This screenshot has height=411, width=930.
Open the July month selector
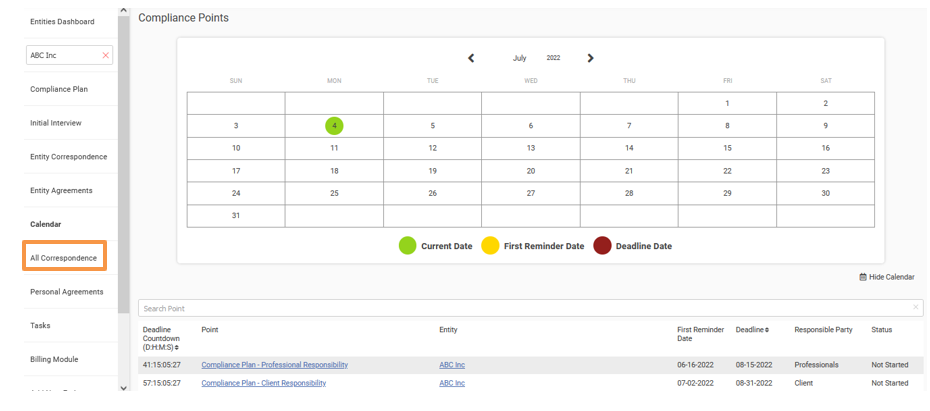pyautogui.click(x=519, y=58)
